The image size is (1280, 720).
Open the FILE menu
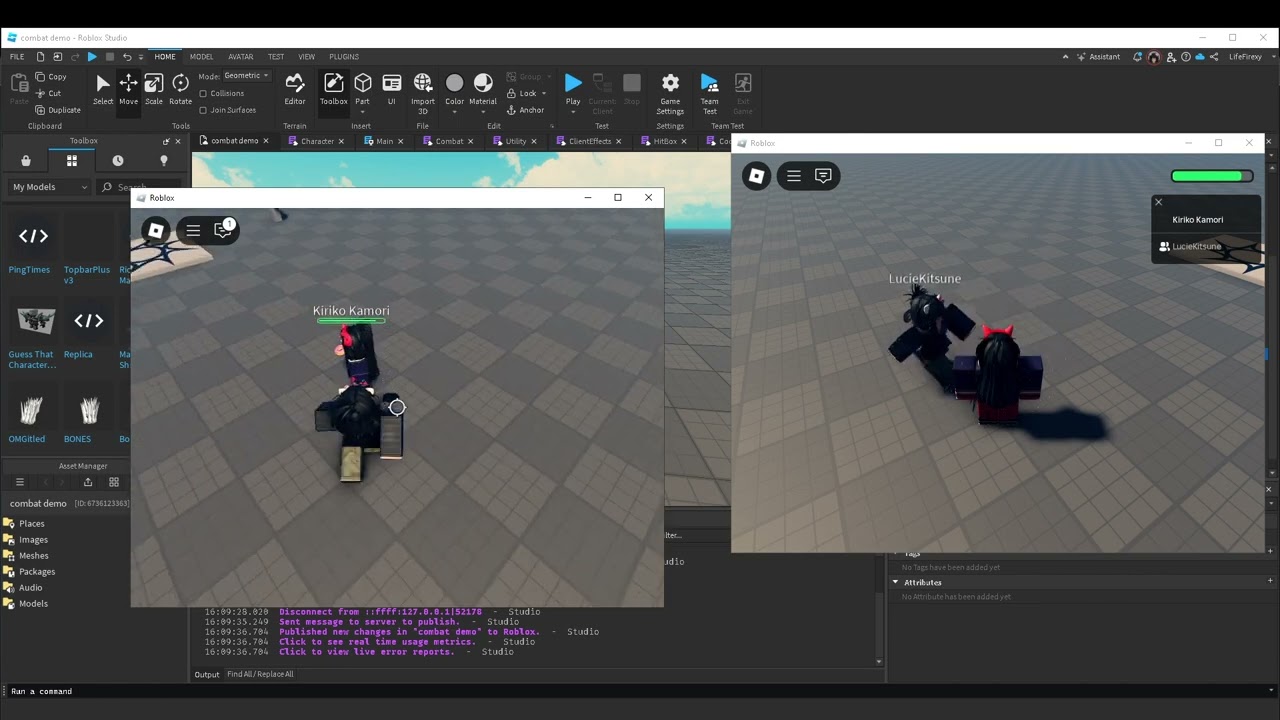(17, 57)
